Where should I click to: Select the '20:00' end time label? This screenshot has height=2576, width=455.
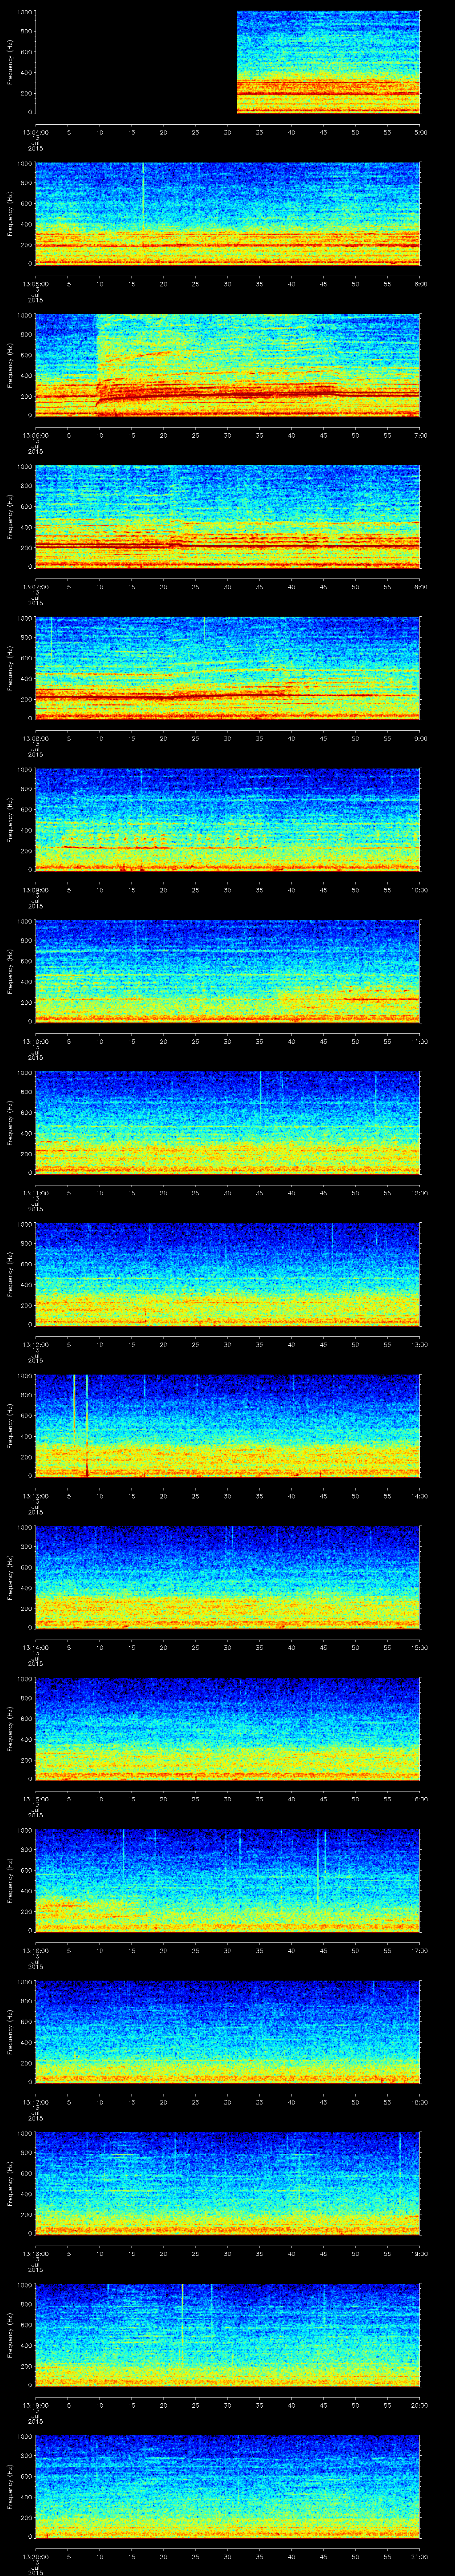click(x=420, y=2405)
